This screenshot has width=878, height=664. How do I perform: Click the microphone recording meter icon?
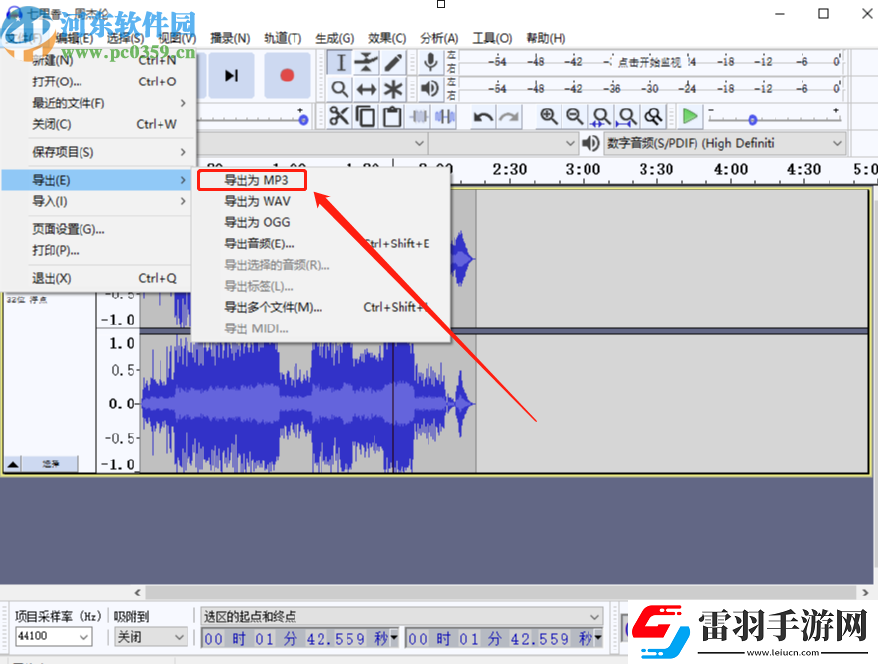click(431, 62)
